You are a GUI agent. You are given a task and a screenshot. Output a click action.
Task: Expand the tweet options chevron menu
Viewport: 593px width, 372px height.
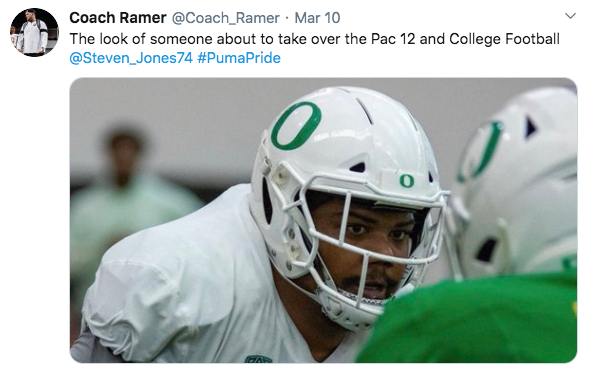[570, 16]
